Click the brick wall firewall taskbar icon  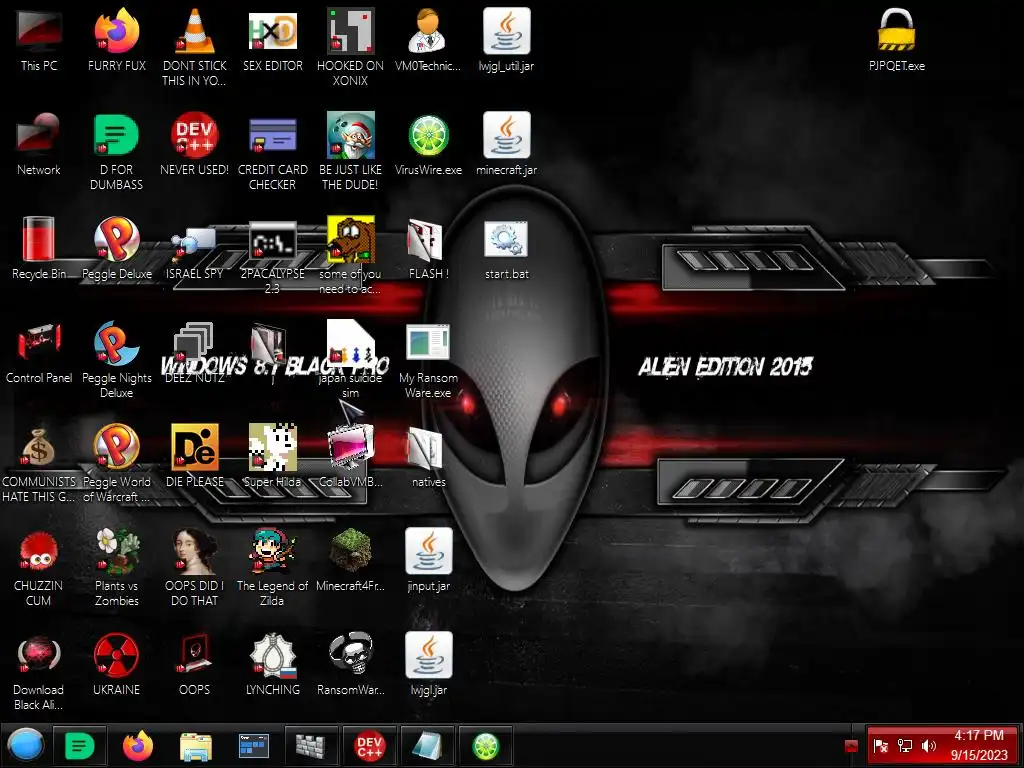(311, 745)
